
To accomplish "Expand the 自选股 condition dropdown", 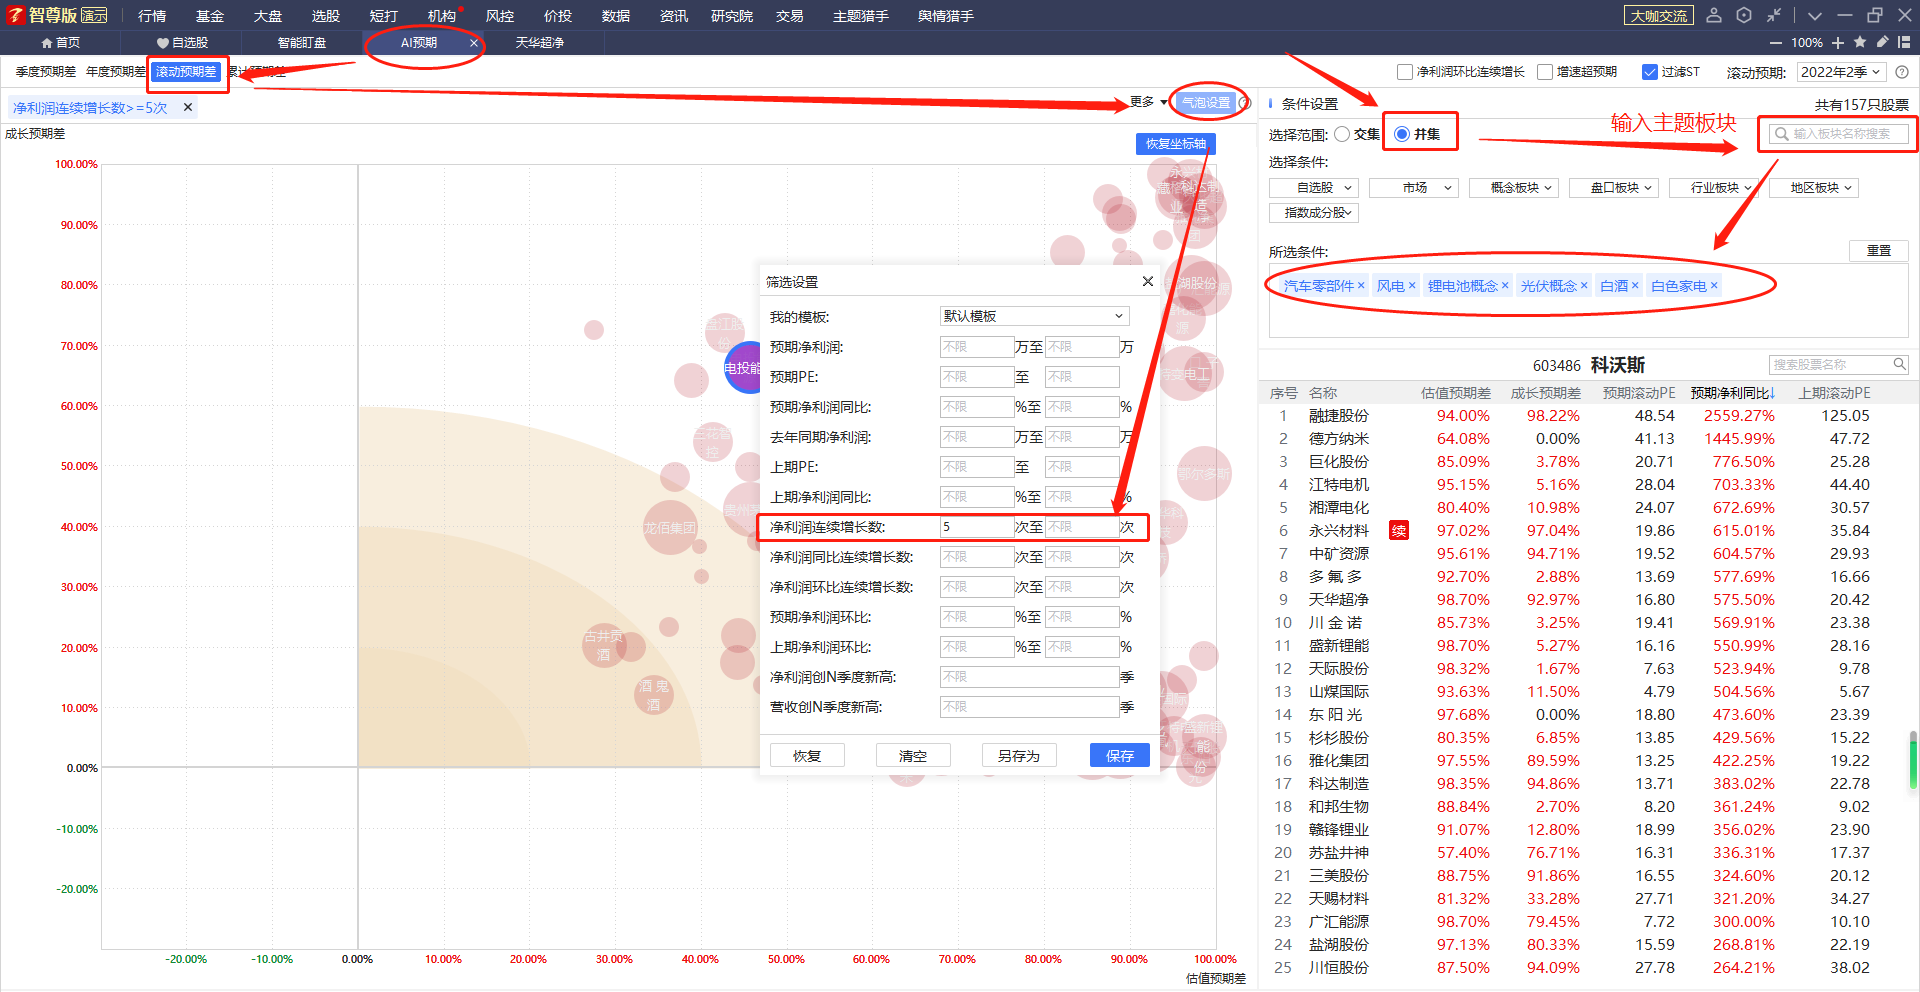I will click(x=1314, y=188).
